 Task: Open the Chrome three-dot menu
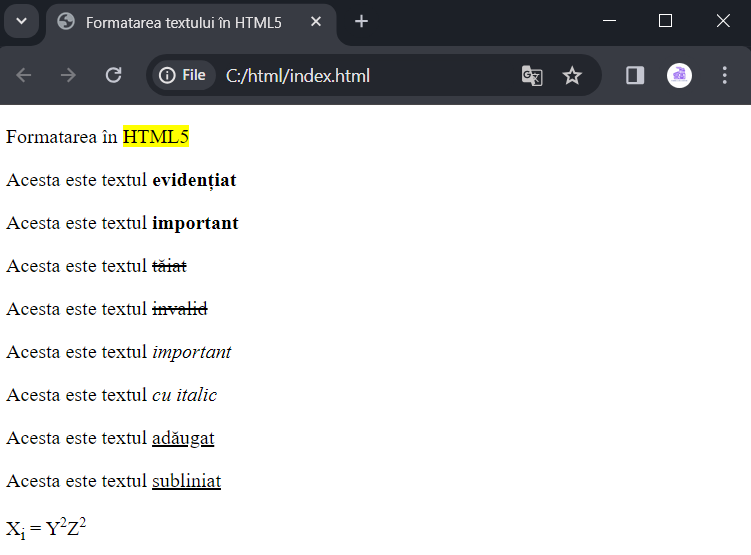[x=725, y=76]
